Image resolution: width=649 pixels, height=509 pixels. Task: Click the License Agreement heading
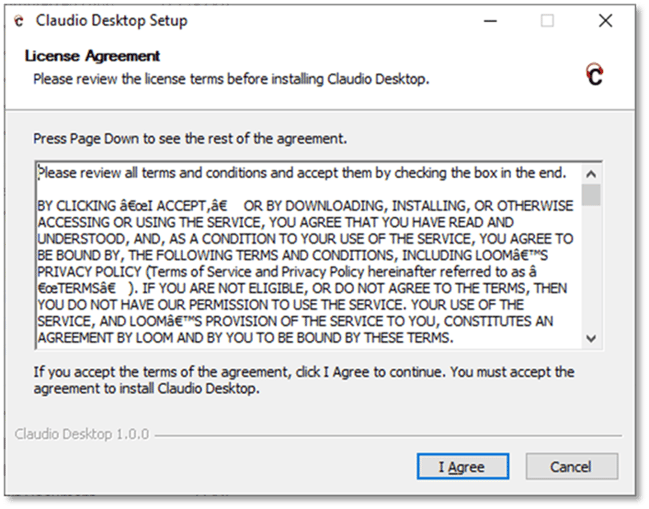tap(92, 56)
